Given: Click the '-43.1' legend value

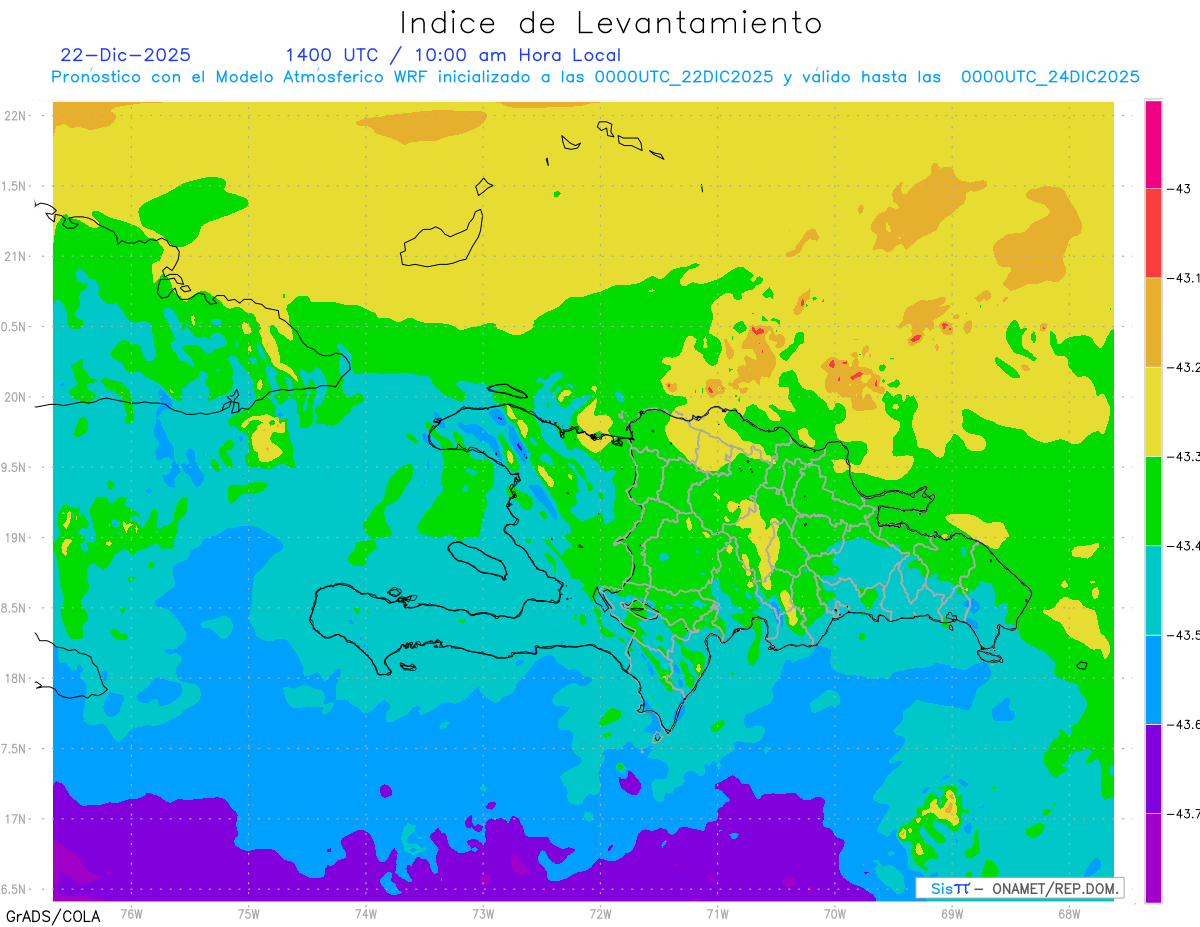Looking at the screenshot, I should (1183, 278).
